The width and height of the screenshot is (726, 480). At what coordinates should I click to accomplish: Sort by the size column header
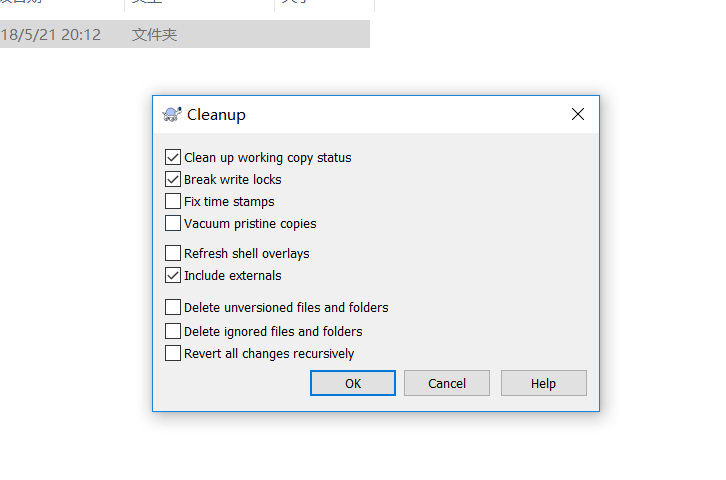coord(325,2)
